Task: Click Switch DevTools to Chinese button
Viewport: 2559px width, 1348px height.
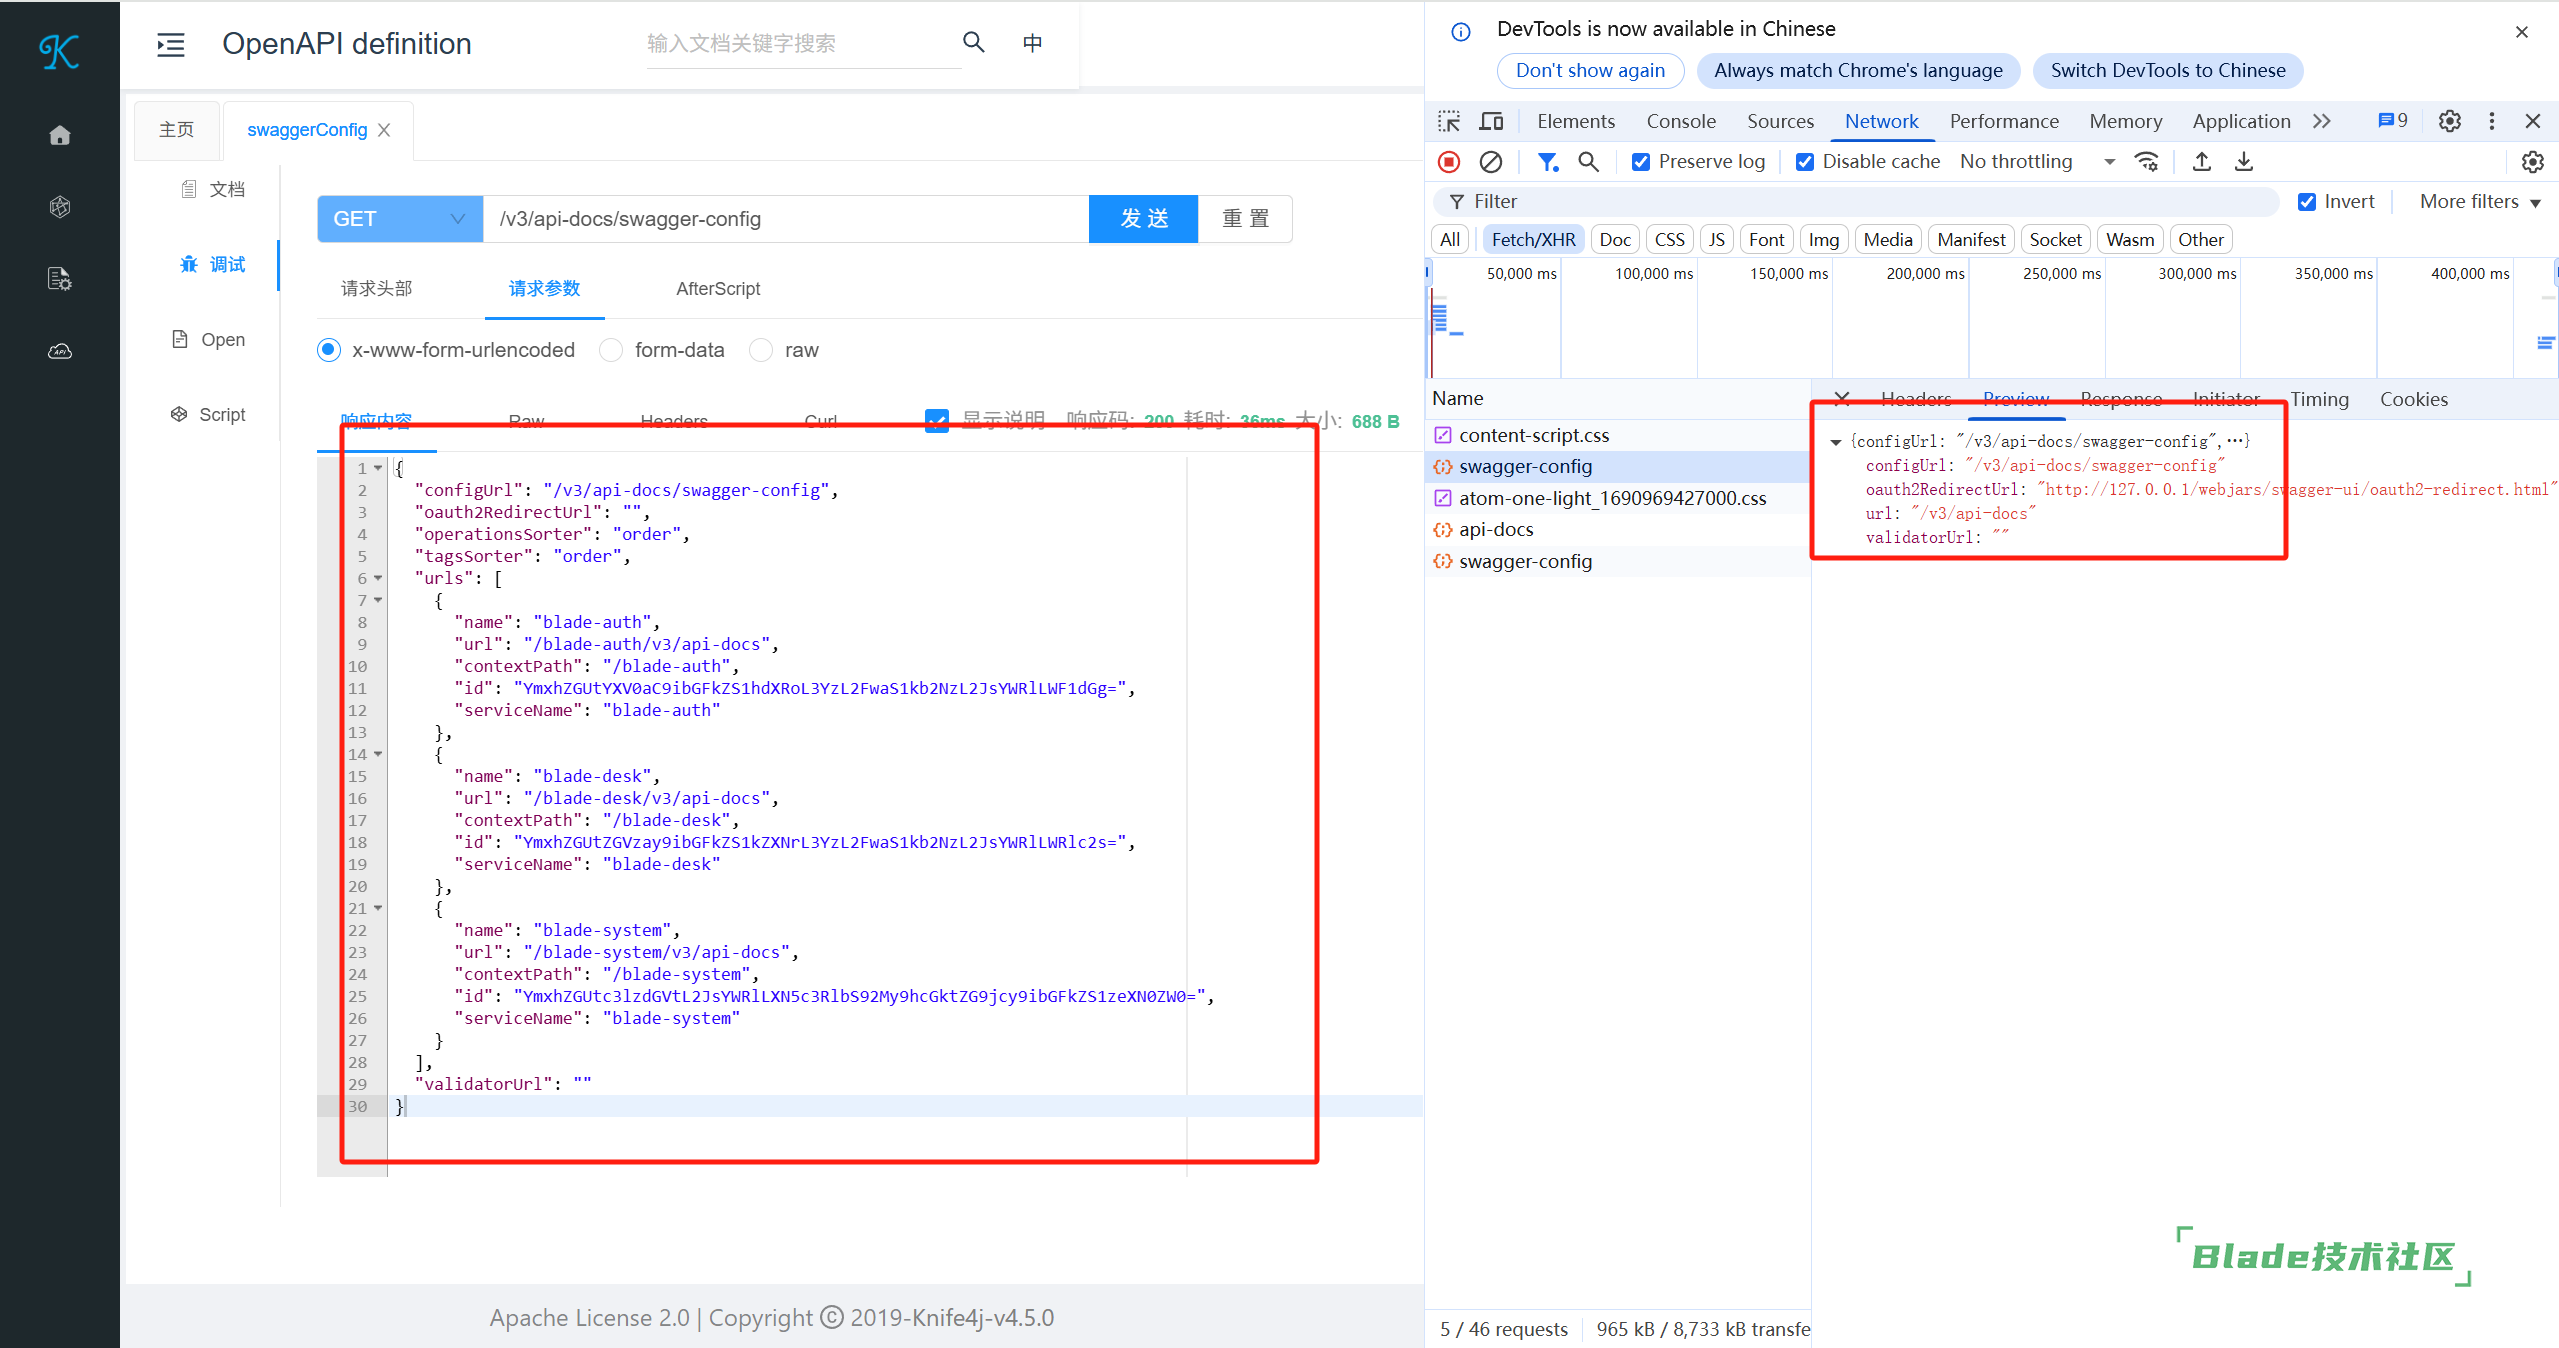Action: [x=2167, y=70]
